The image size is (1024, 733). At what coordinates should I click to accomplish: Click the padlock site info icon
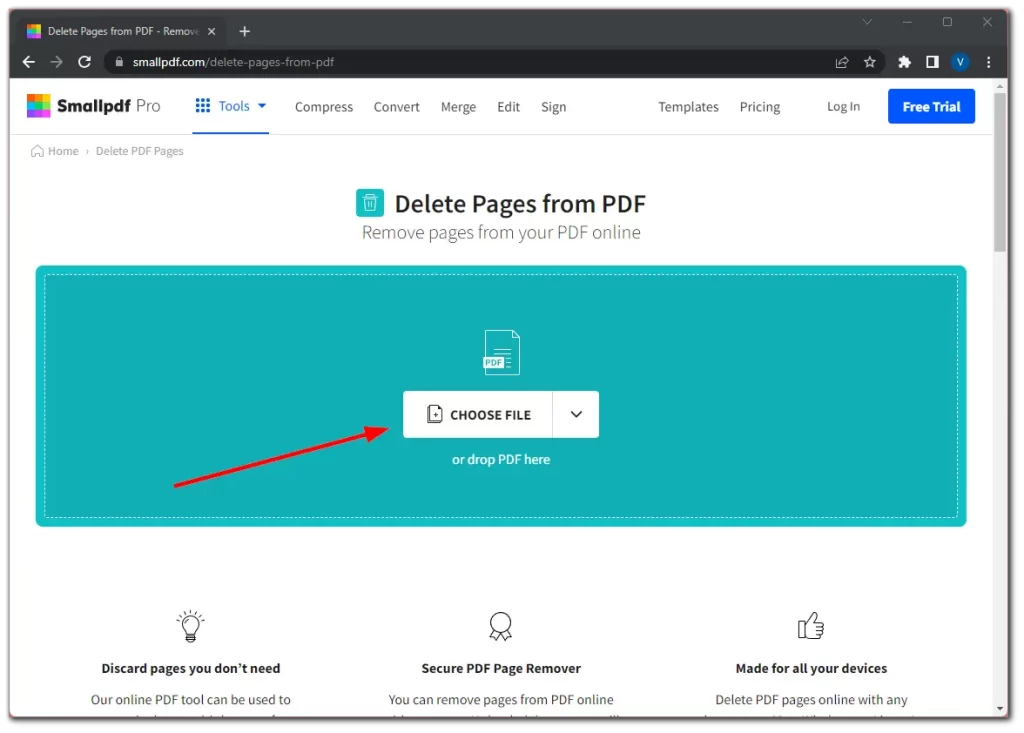pos(119,62)
